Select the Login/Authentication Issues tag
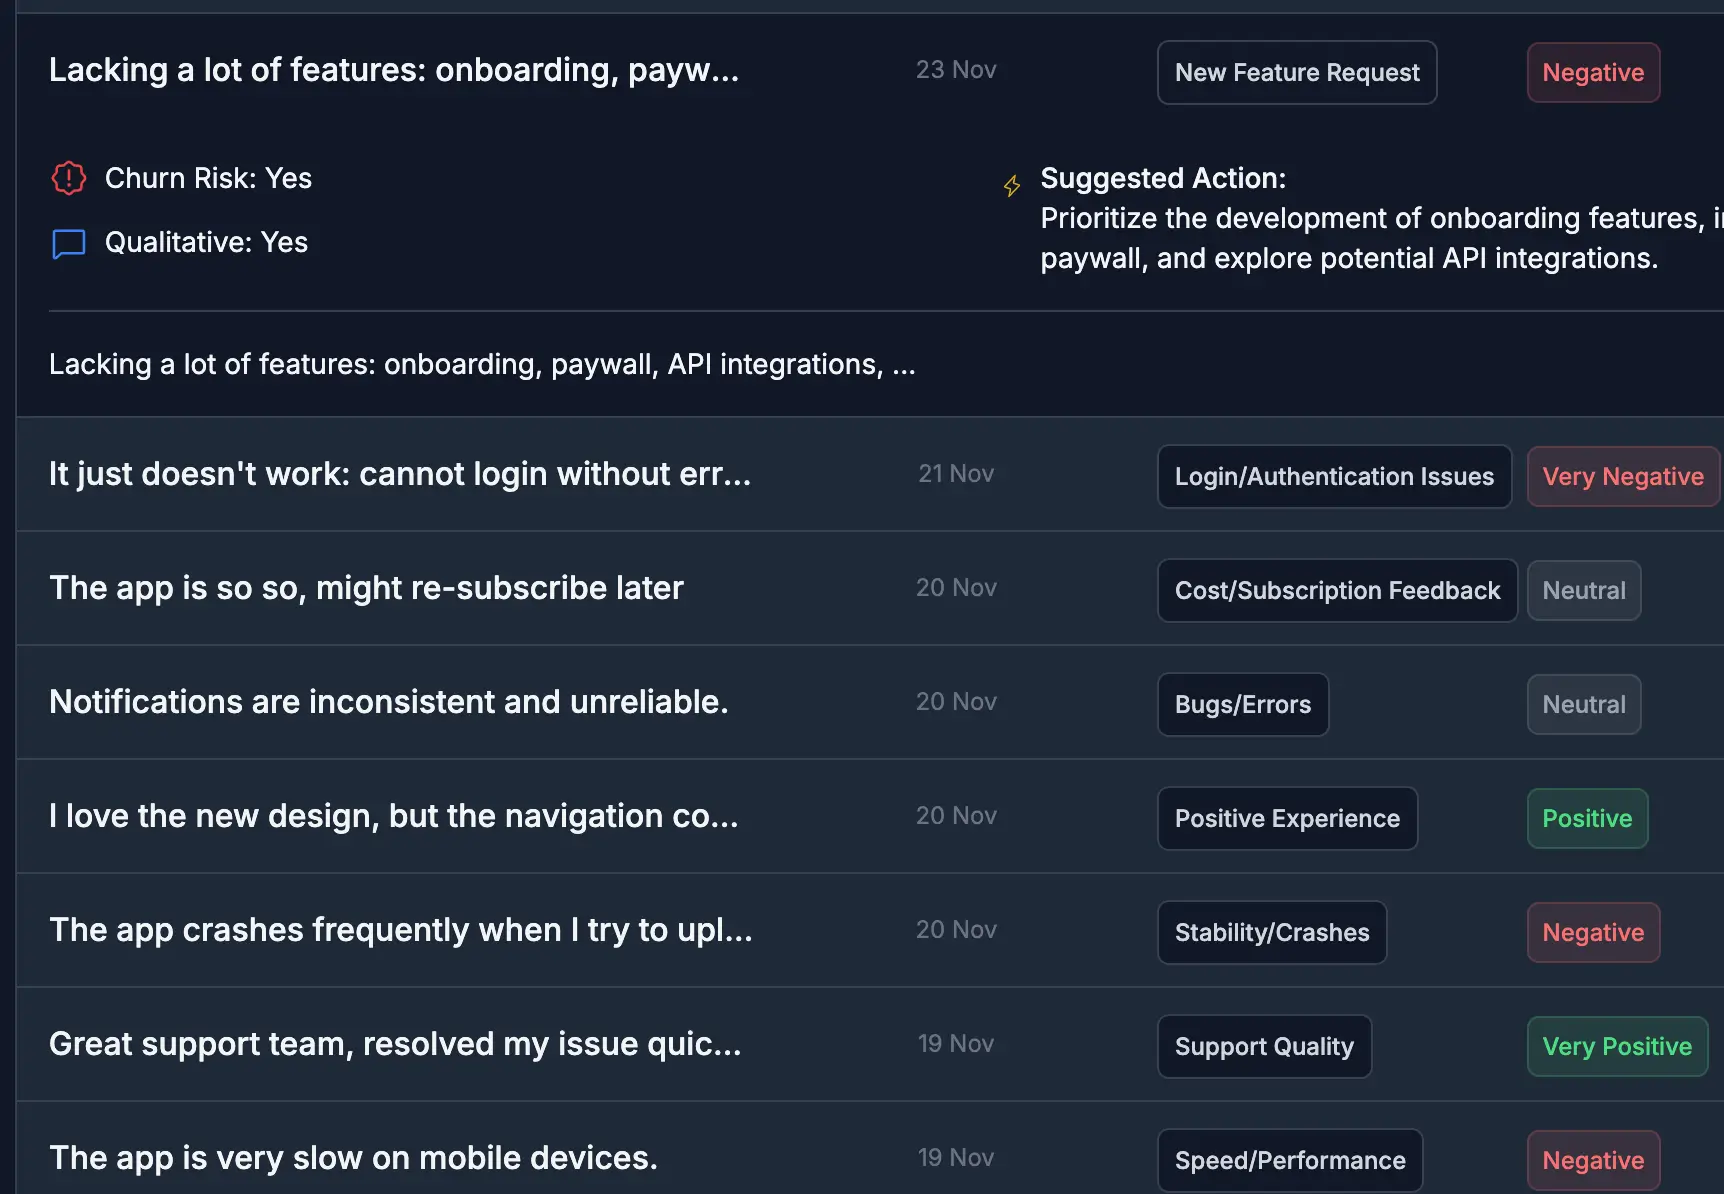 (x=1333, y=477)
